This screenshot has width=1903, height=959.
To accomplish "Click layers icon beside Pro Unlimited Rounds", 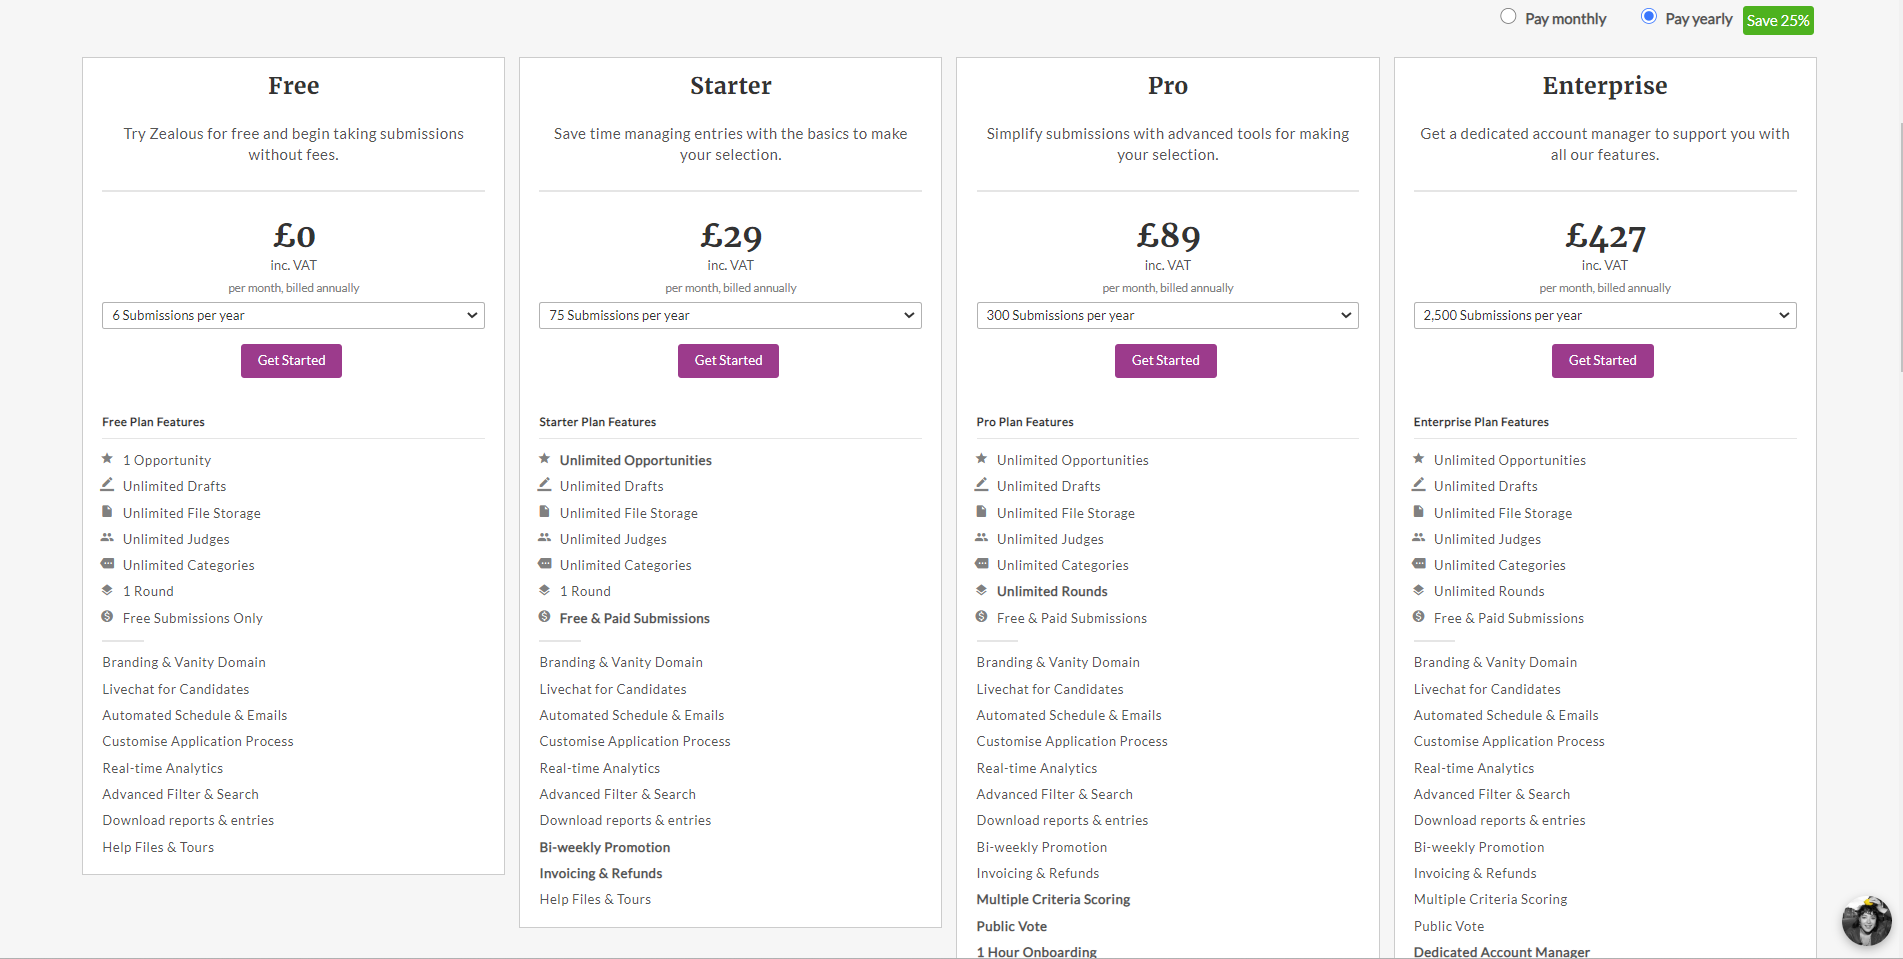I will click(982, 590).
